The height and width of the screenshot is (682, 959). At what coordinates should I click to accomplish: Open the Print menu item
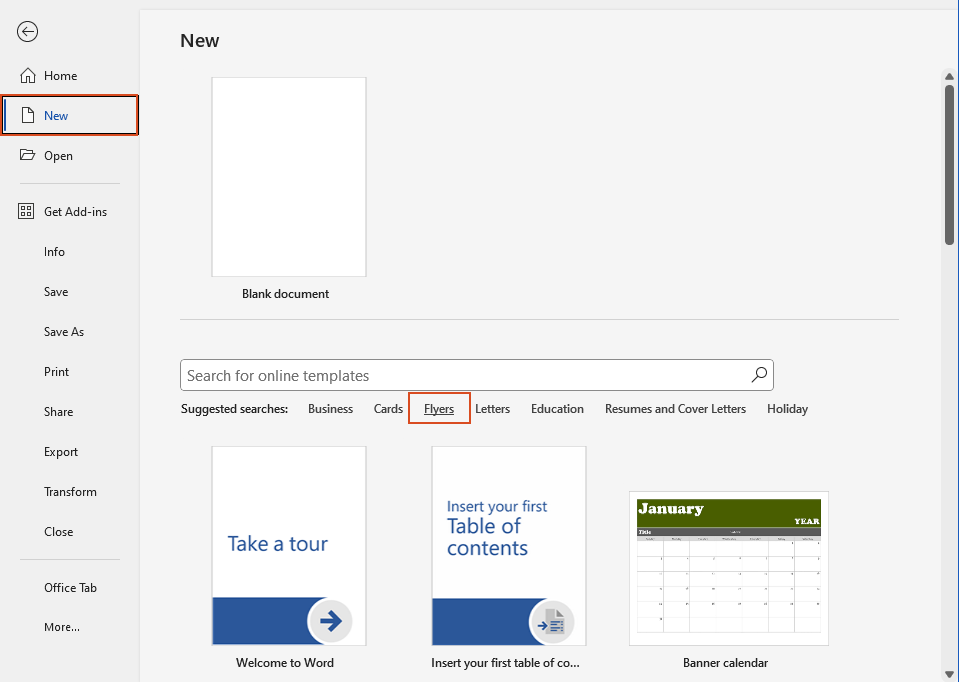pyautogui.click(x=56, y=371)
